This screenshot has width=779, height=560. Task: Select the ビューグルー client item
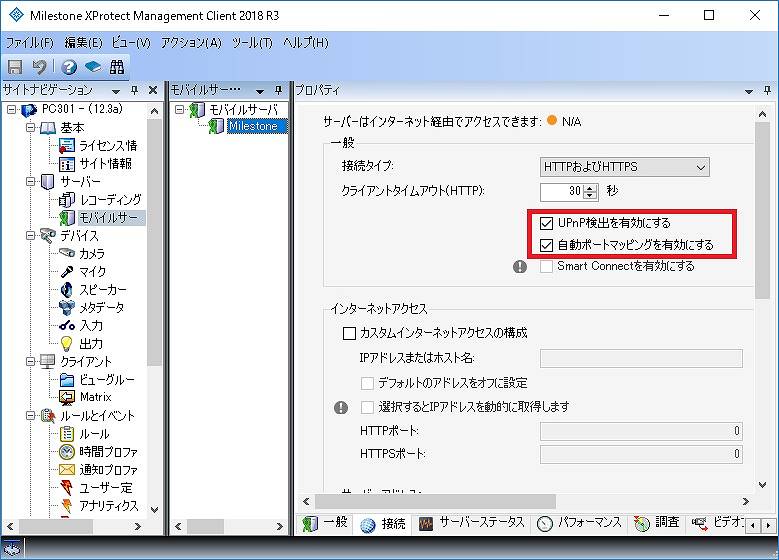click(x=107, y=380)
